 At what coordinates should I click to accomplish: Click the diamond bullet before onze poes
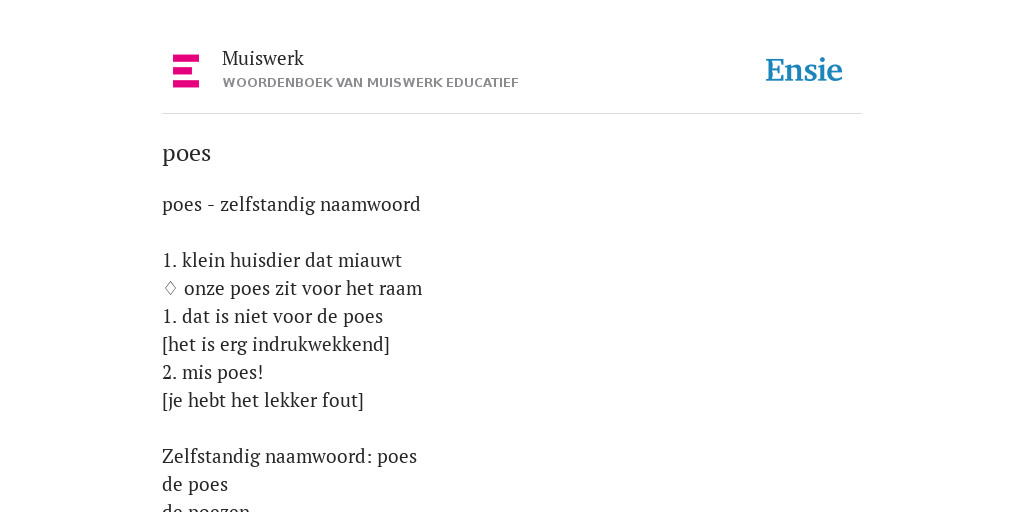pyautogui.click(x=170, y=288)
